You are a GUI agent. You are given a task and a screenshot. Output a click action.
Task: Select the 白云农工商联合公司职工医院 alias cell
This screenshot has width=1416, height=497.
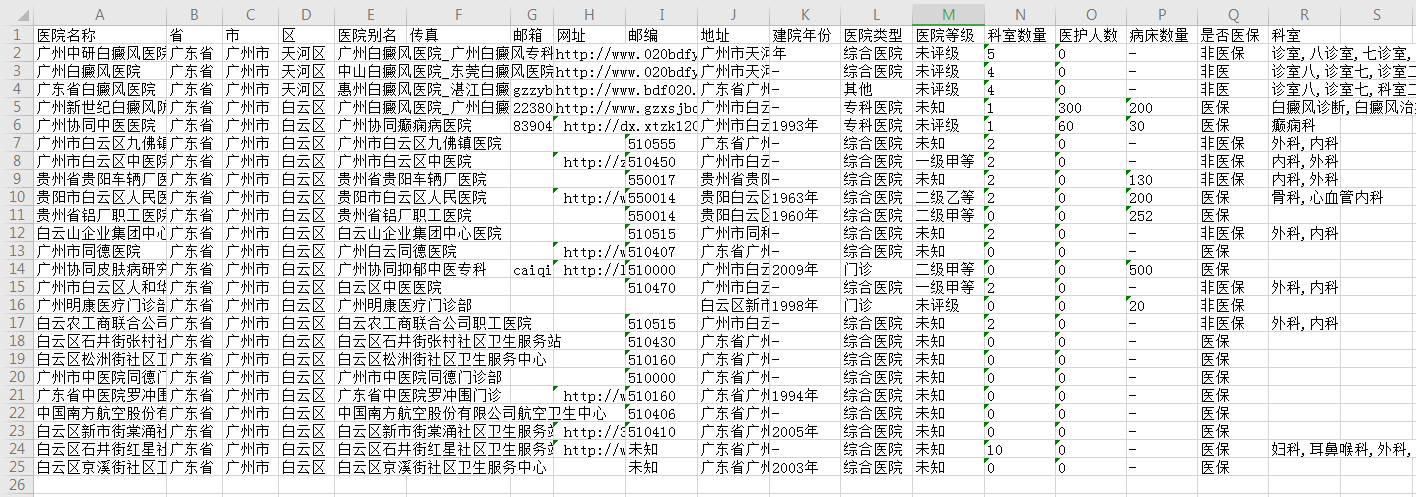coord(370,323)
